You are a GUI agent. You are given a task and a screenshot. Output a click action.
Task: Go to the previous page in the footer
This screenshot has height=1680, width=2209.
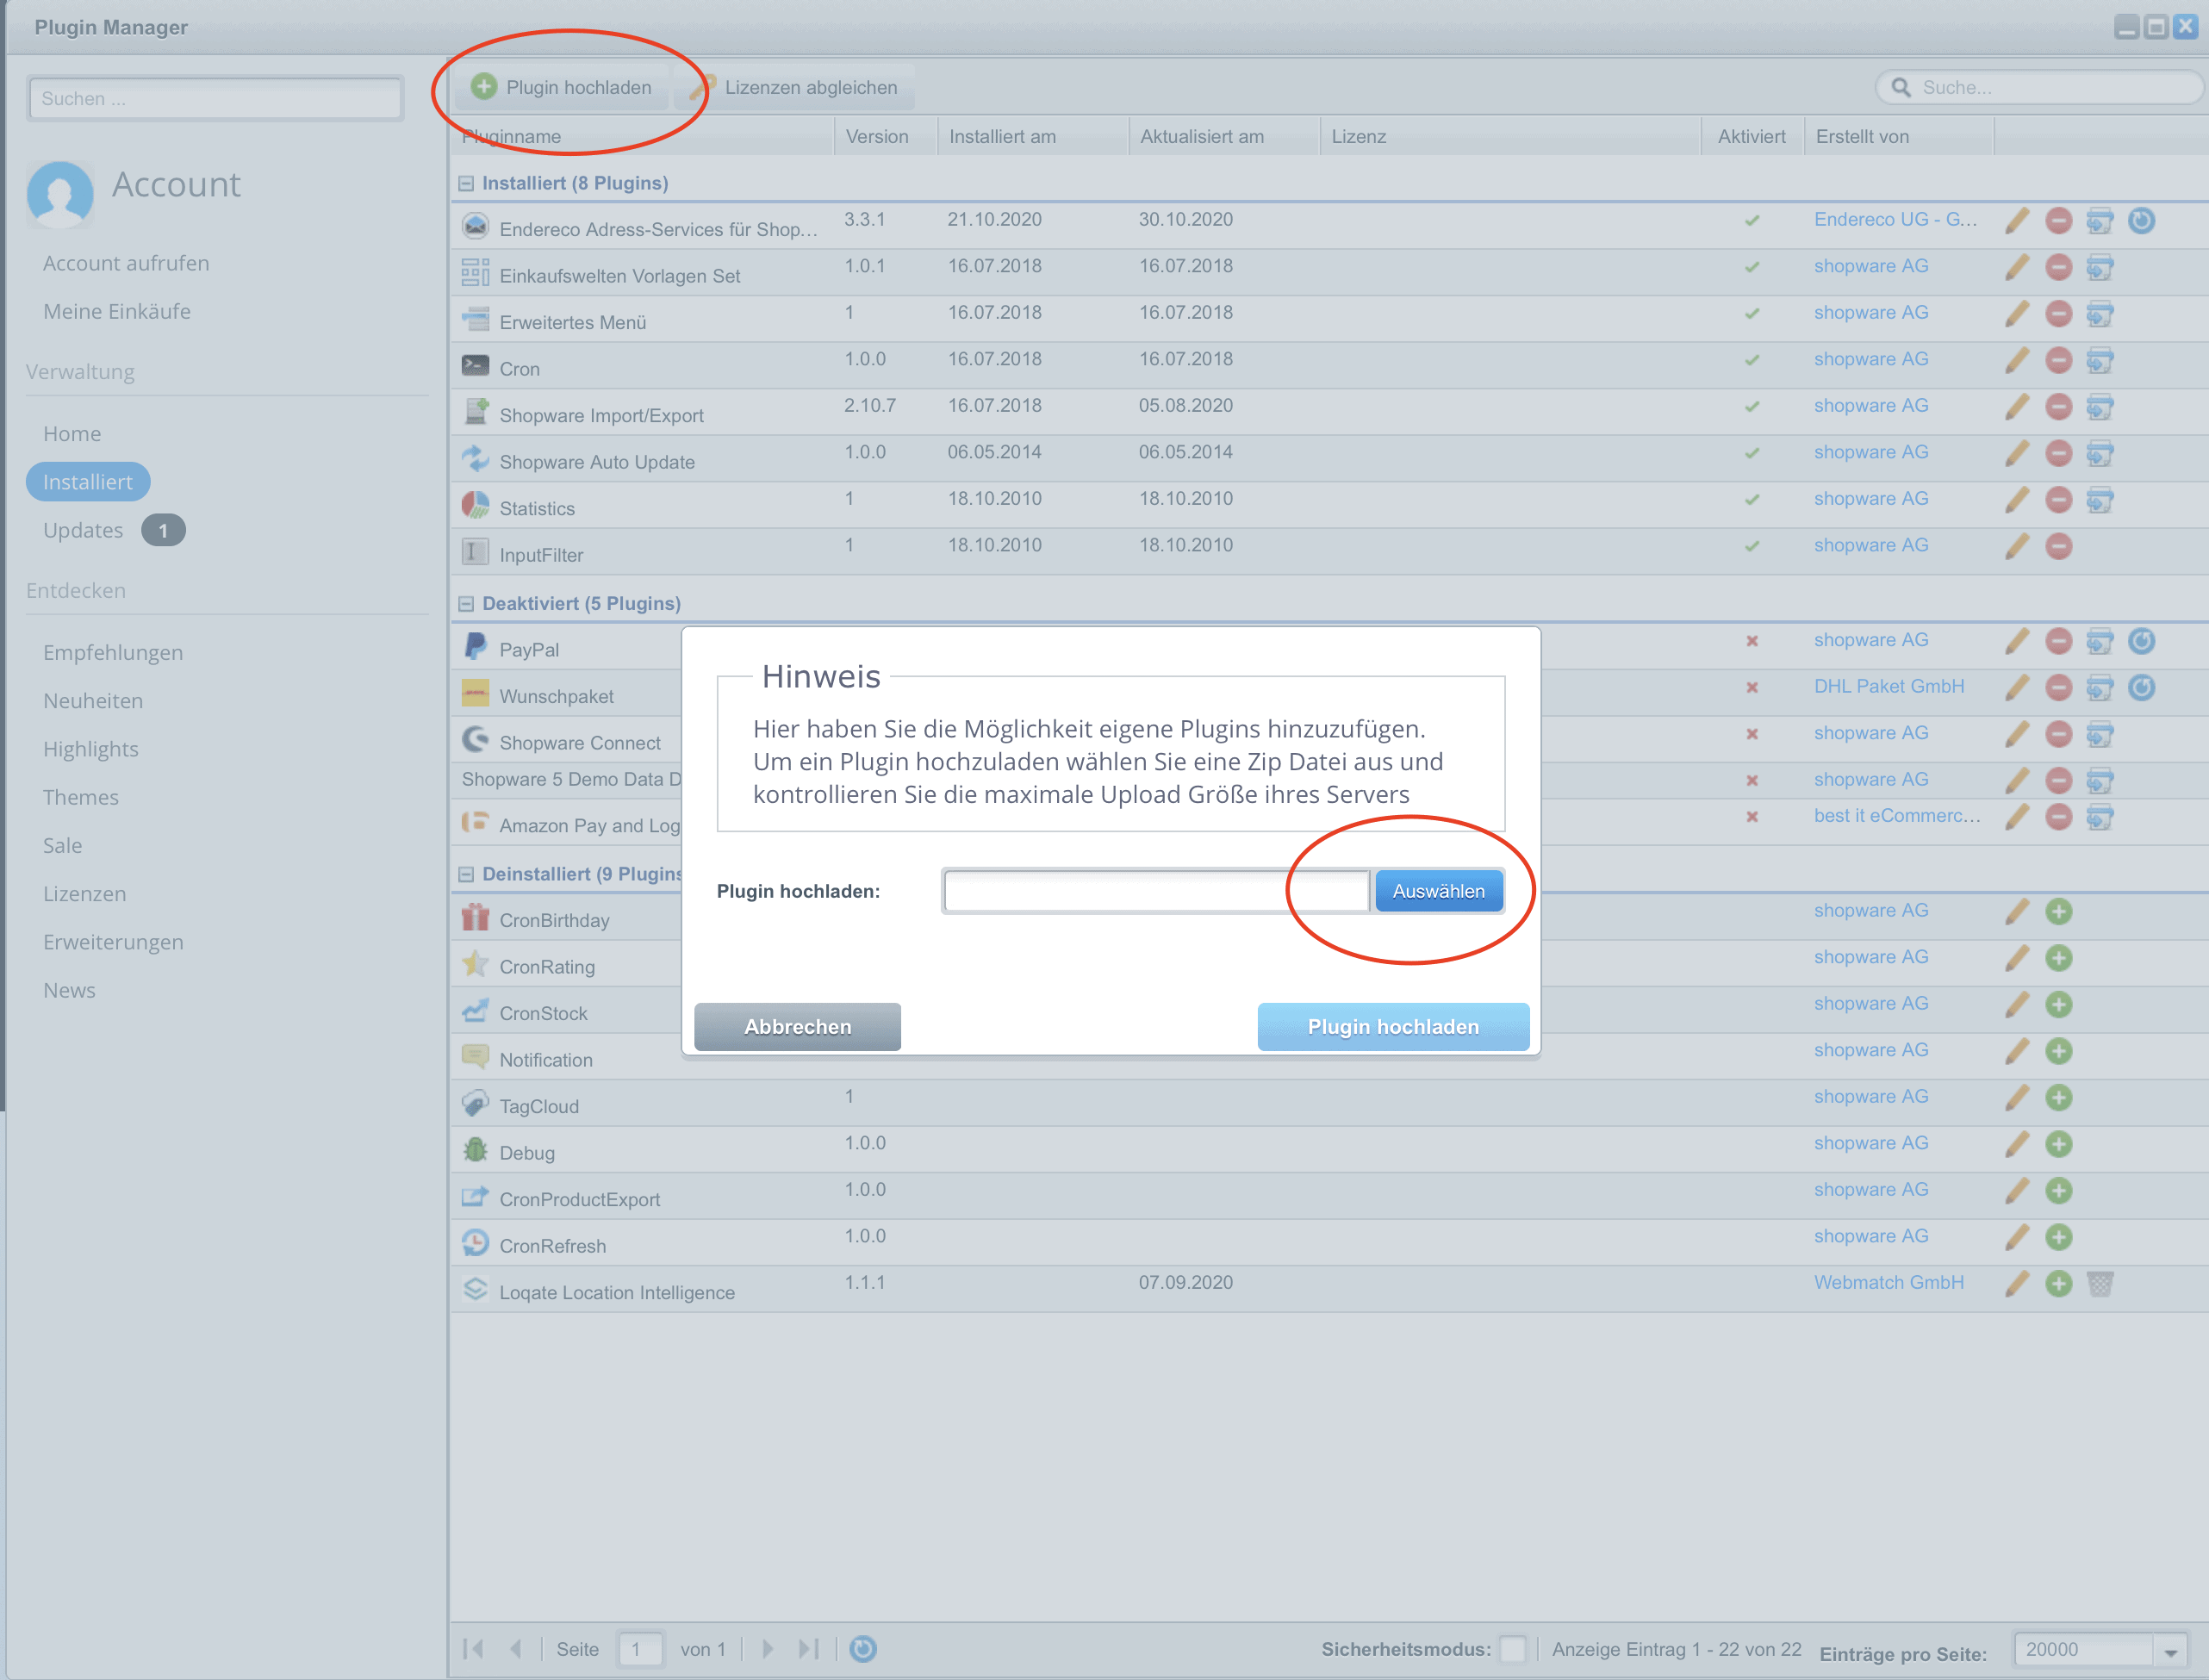click(x=515, y=1649)
